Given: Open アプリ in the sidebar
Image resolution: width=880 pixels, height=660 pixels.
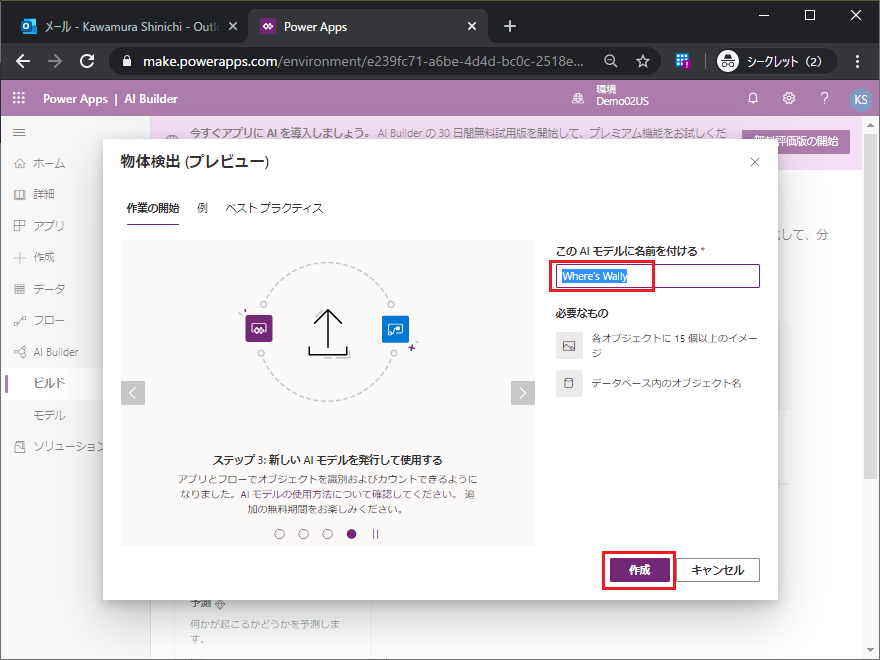Looking at the screenshot, I should click(39, 226).
